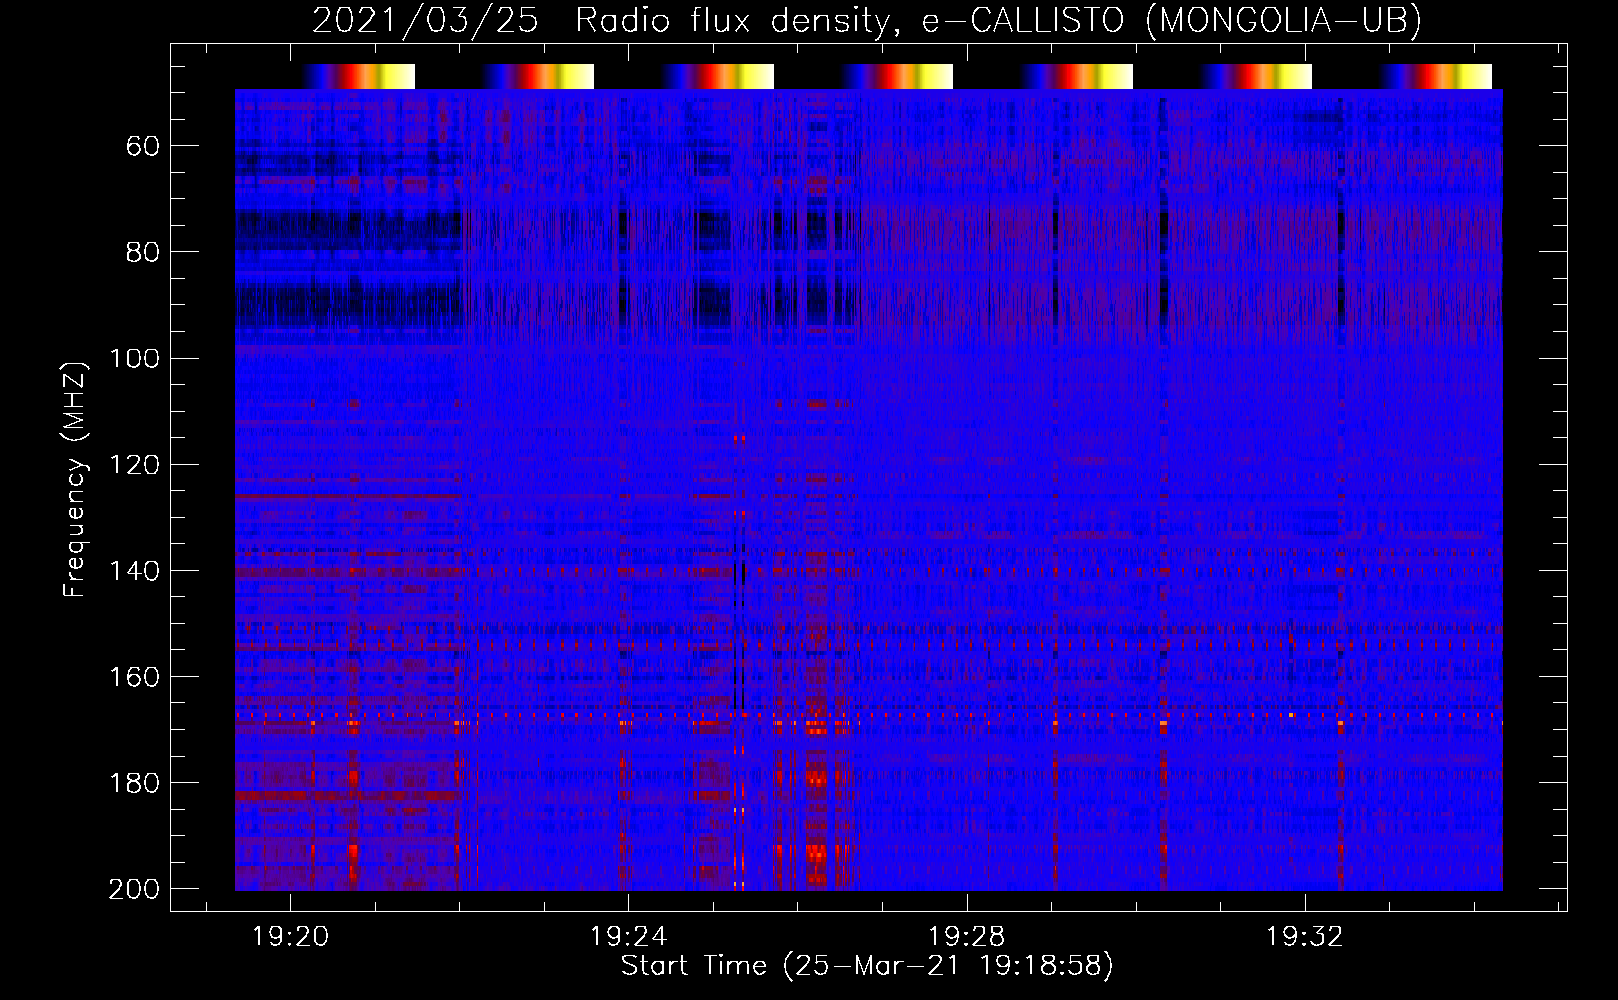The width and height of the screenshot is (1618, 1000).
Task: Click the fourth color bar above the spectrogram
Action: coord(897,76)
